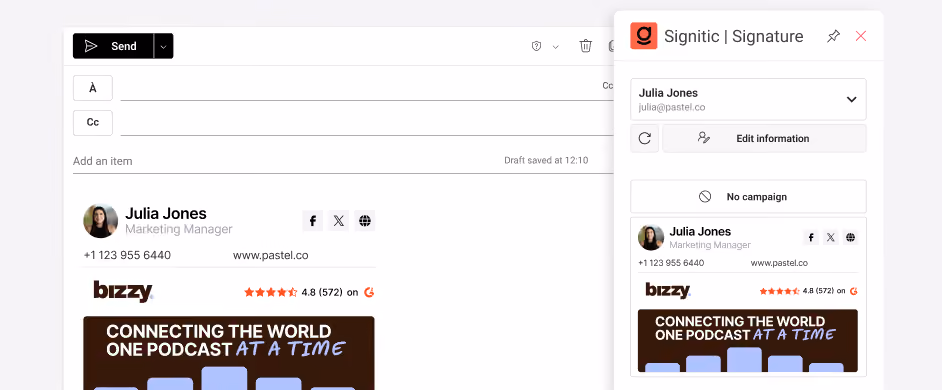This screenshot has width=942, height=390.
Task: Focus the Cc recipients input line
Action: [366, 123]
